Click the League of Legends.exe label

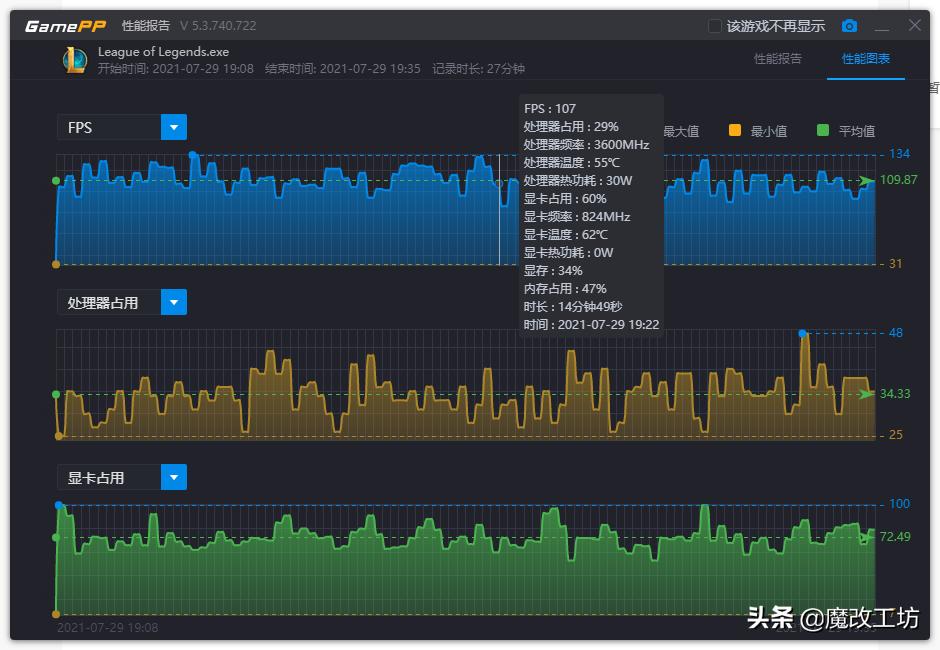tap(163, 50)
